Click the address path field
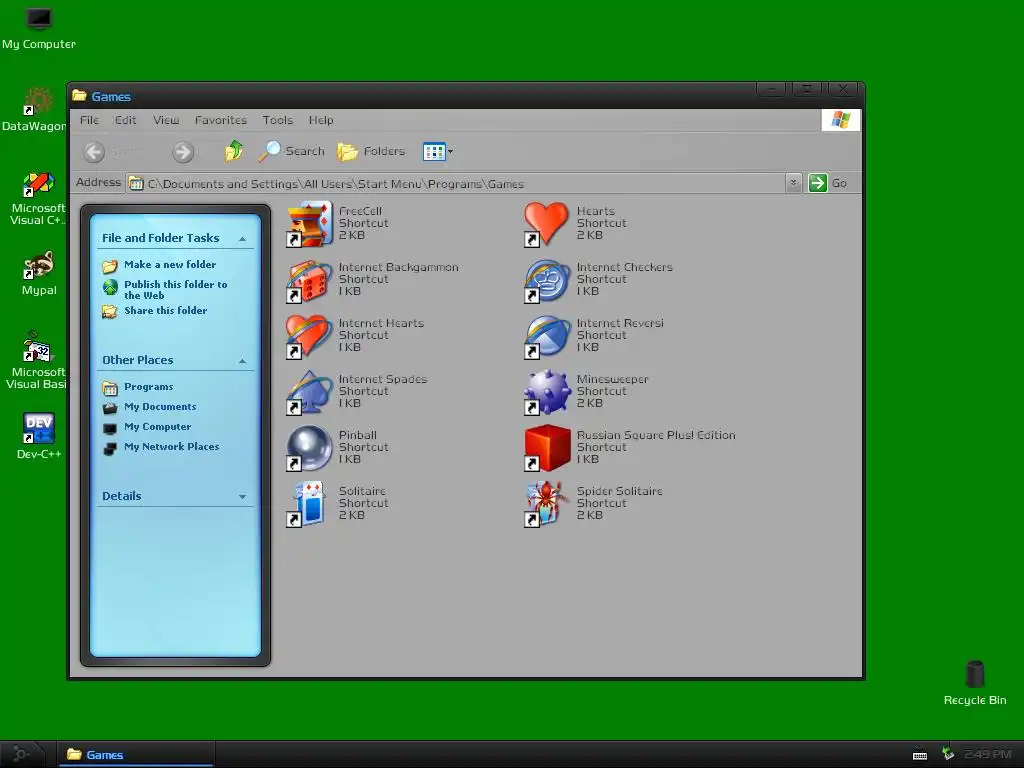This screenshot has width=1024, height=768. [456, 184]
